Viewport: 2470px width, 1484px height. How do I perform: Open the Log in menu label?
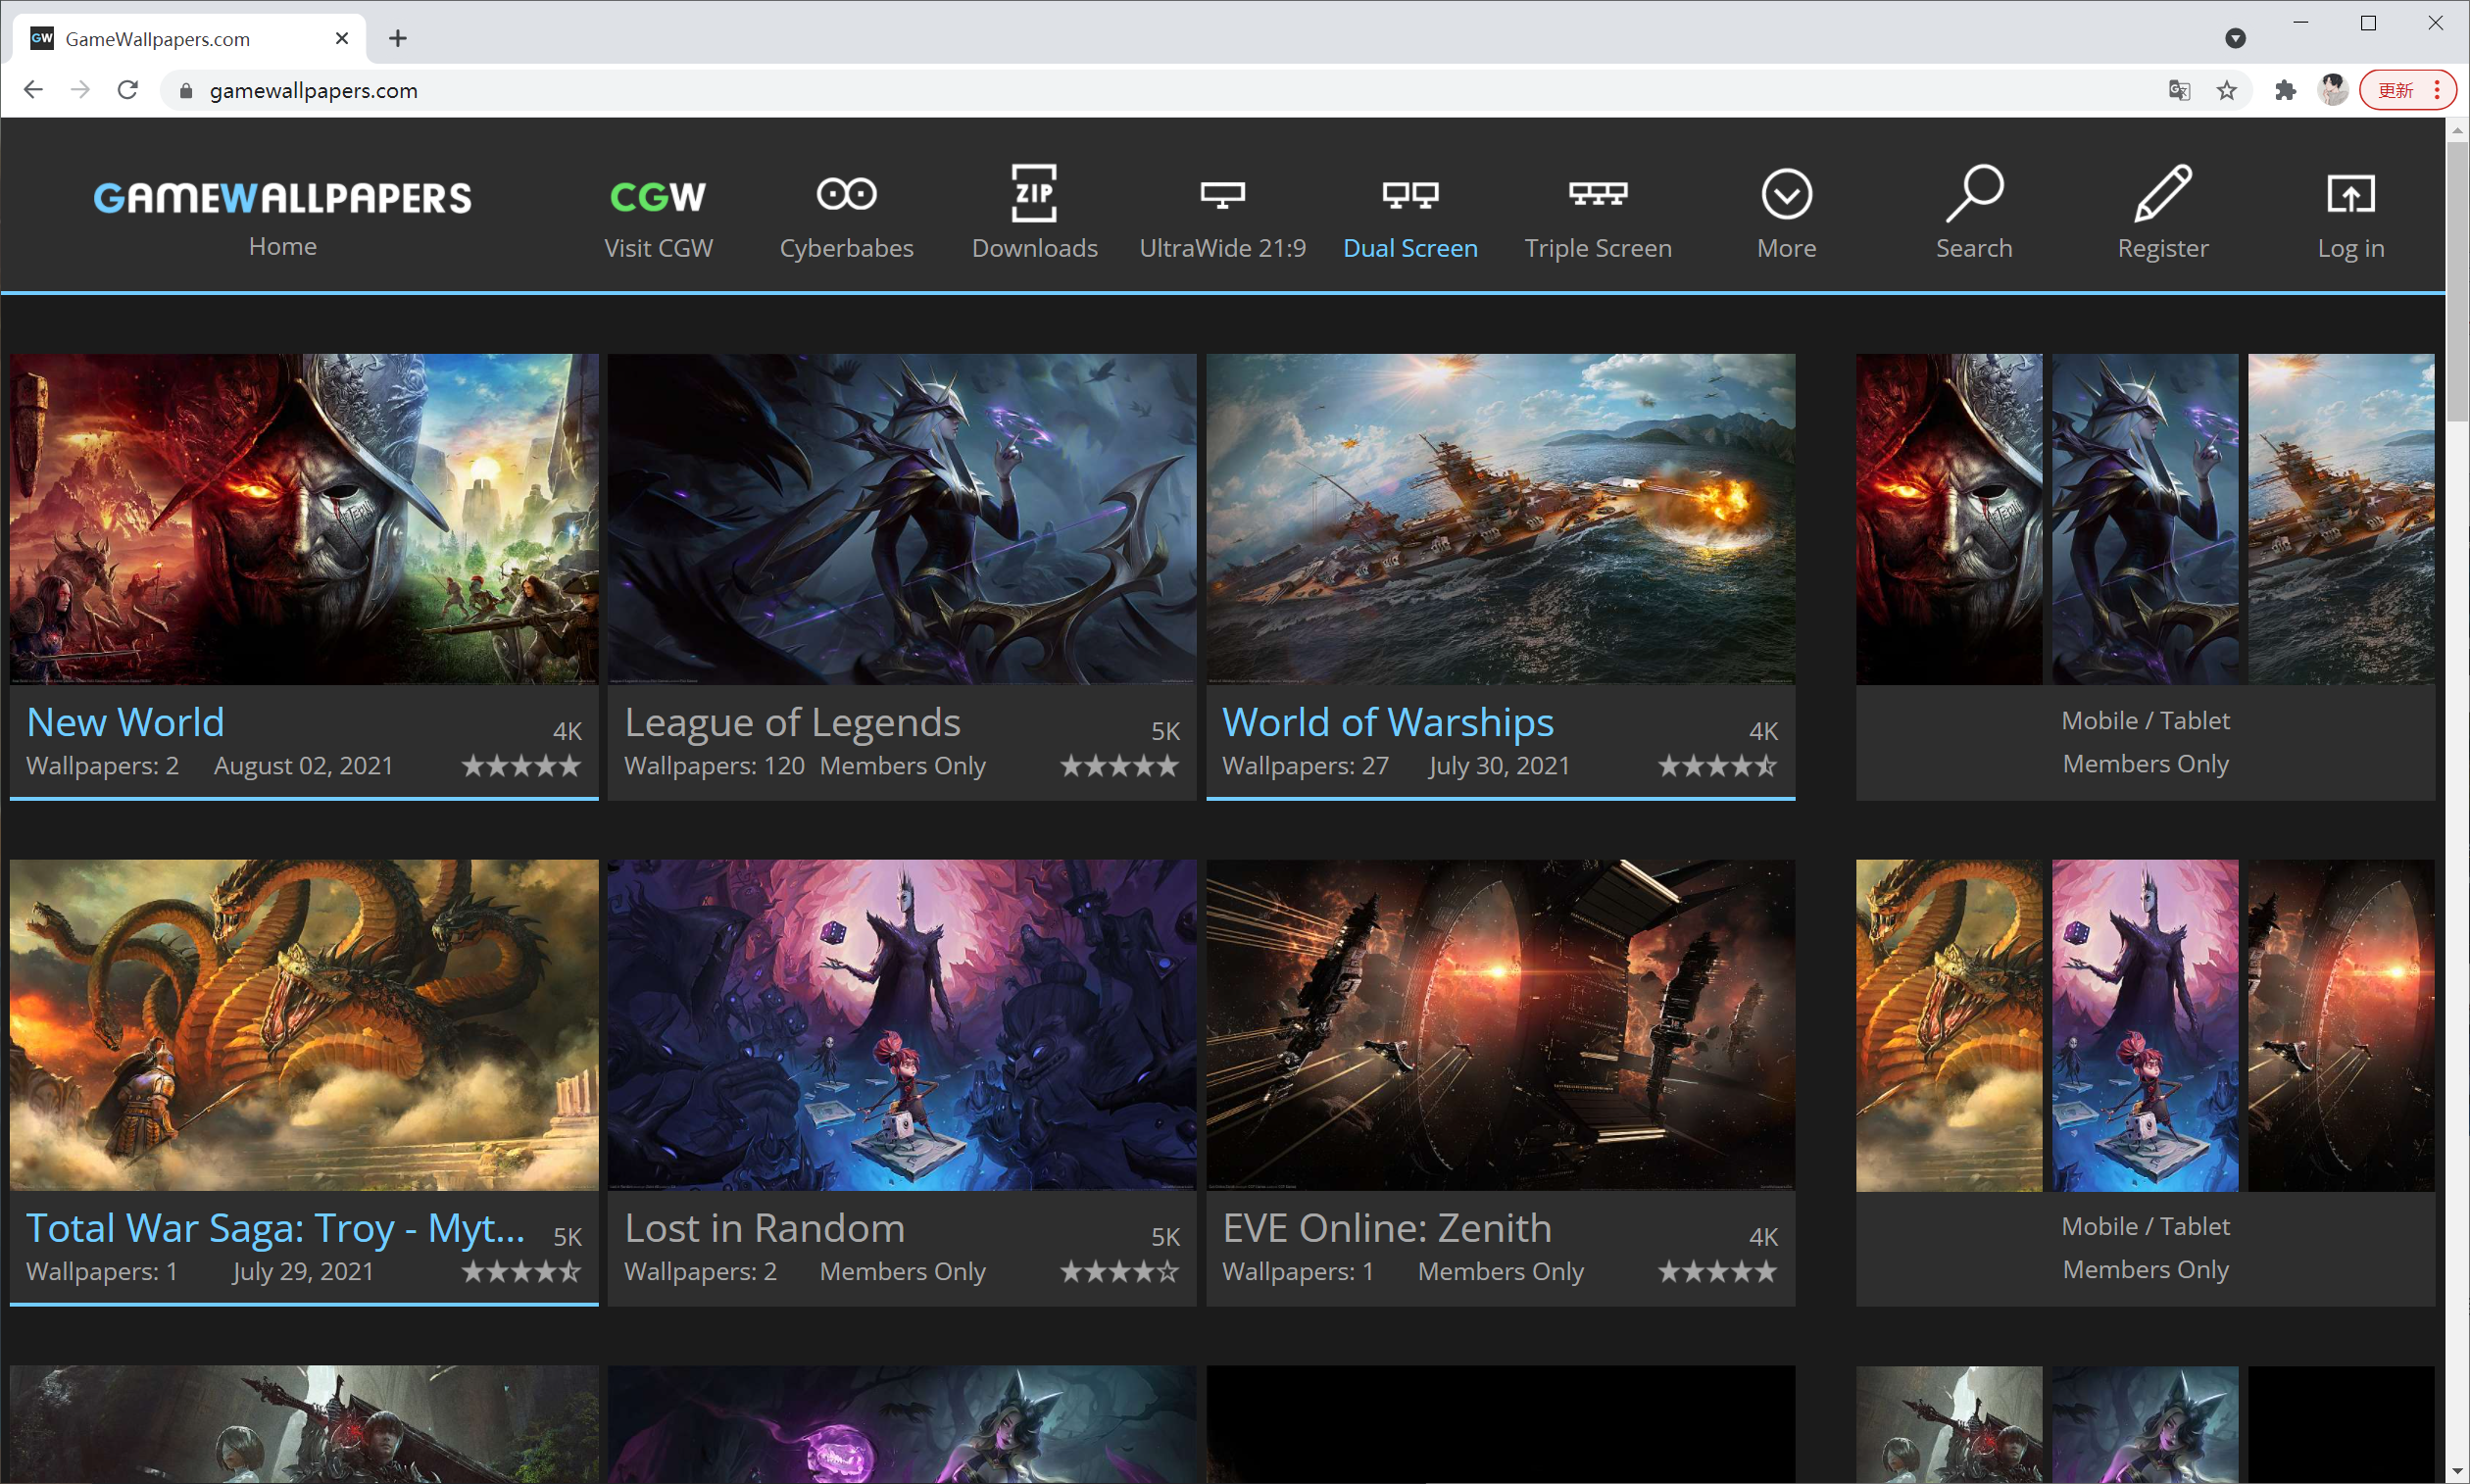tap(2350, 248)
